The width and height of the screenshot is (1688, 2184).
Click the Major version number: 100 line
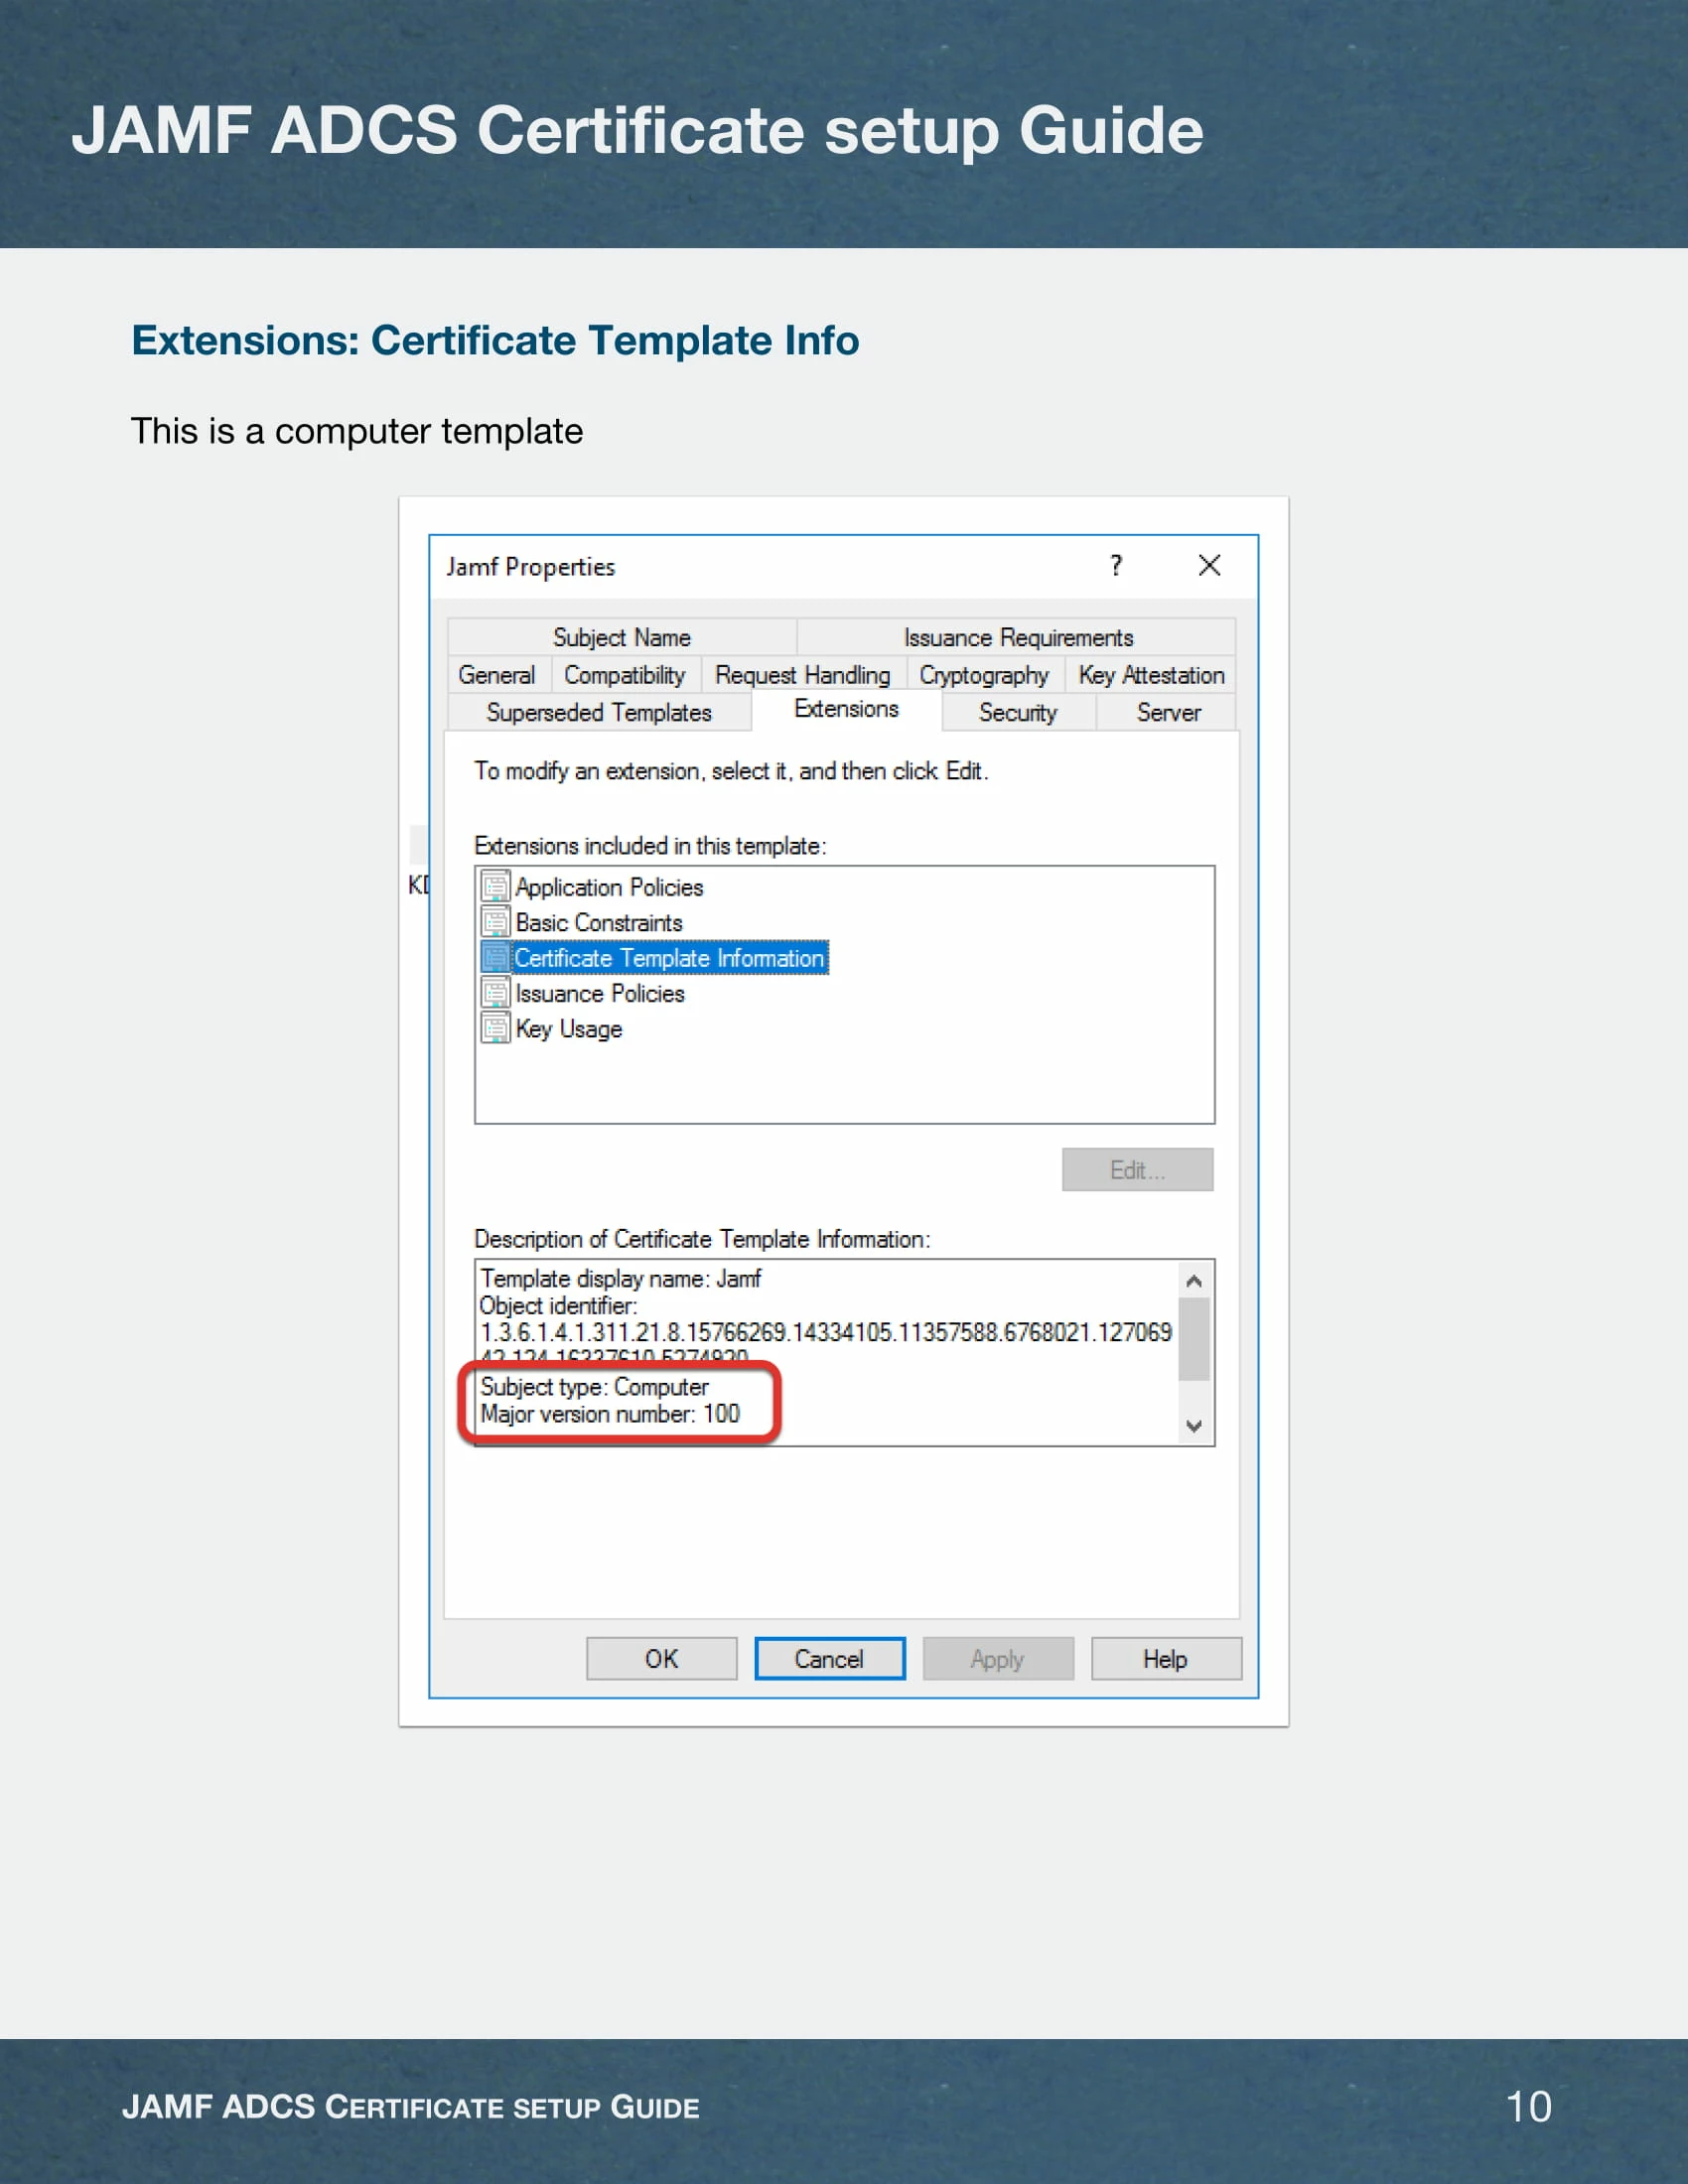point(610,1413)
